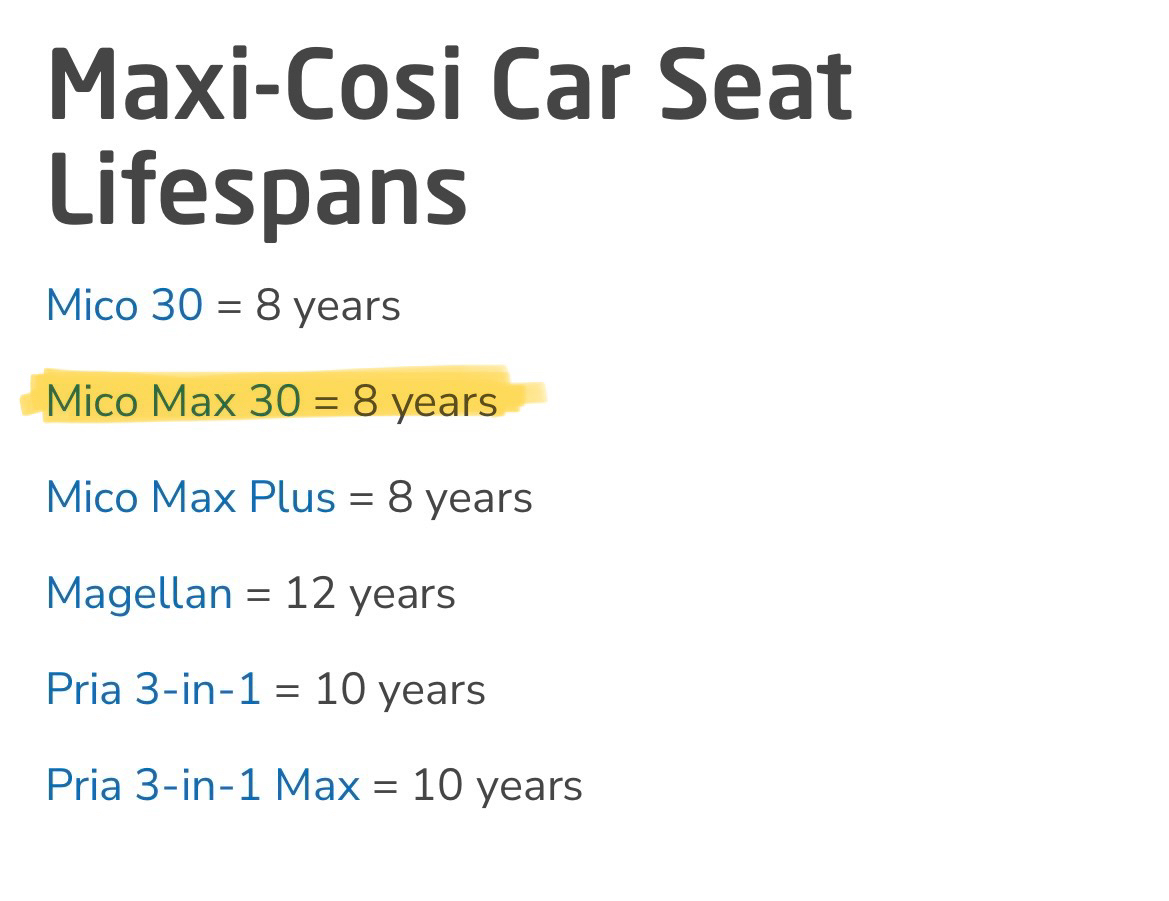Screen dimensions: 1169x901
Task: Click the '12 years' lifespan text
Action: point(371,595)
